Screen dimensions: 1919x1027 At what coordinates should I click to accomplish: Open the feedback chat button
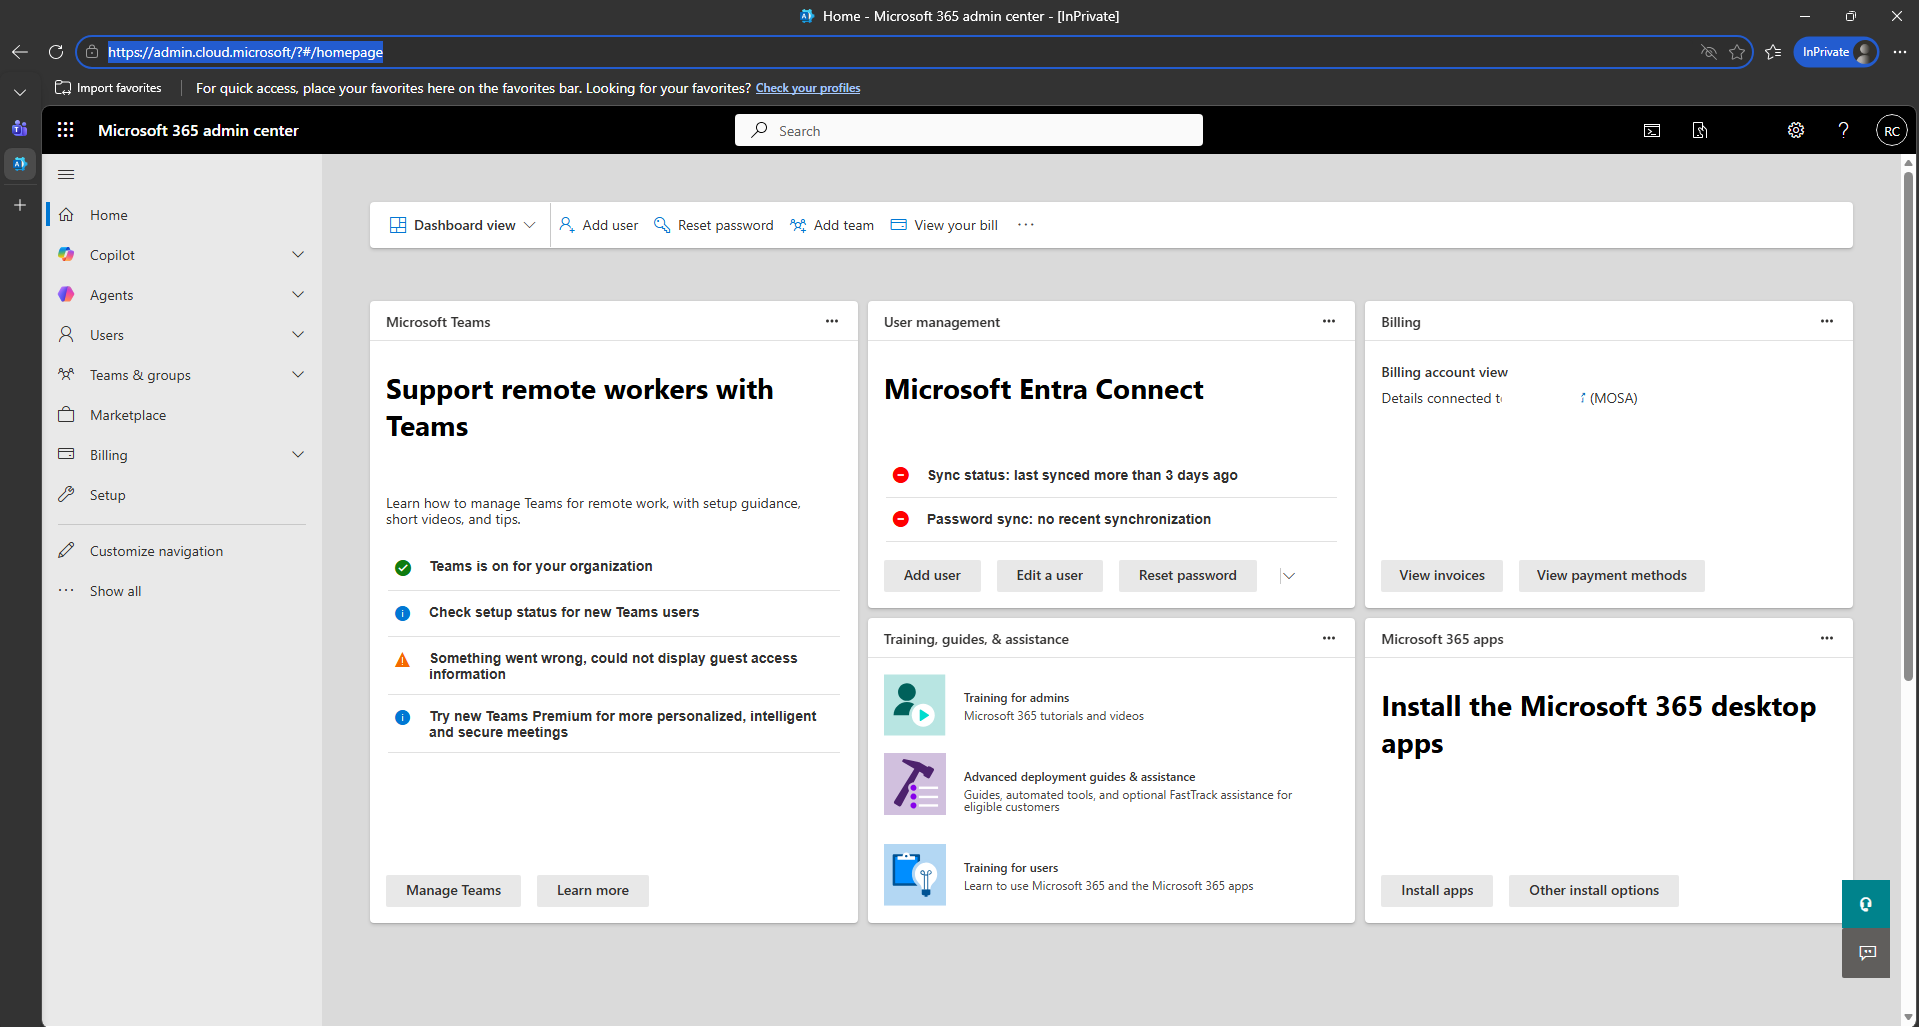pos(1866,953)
